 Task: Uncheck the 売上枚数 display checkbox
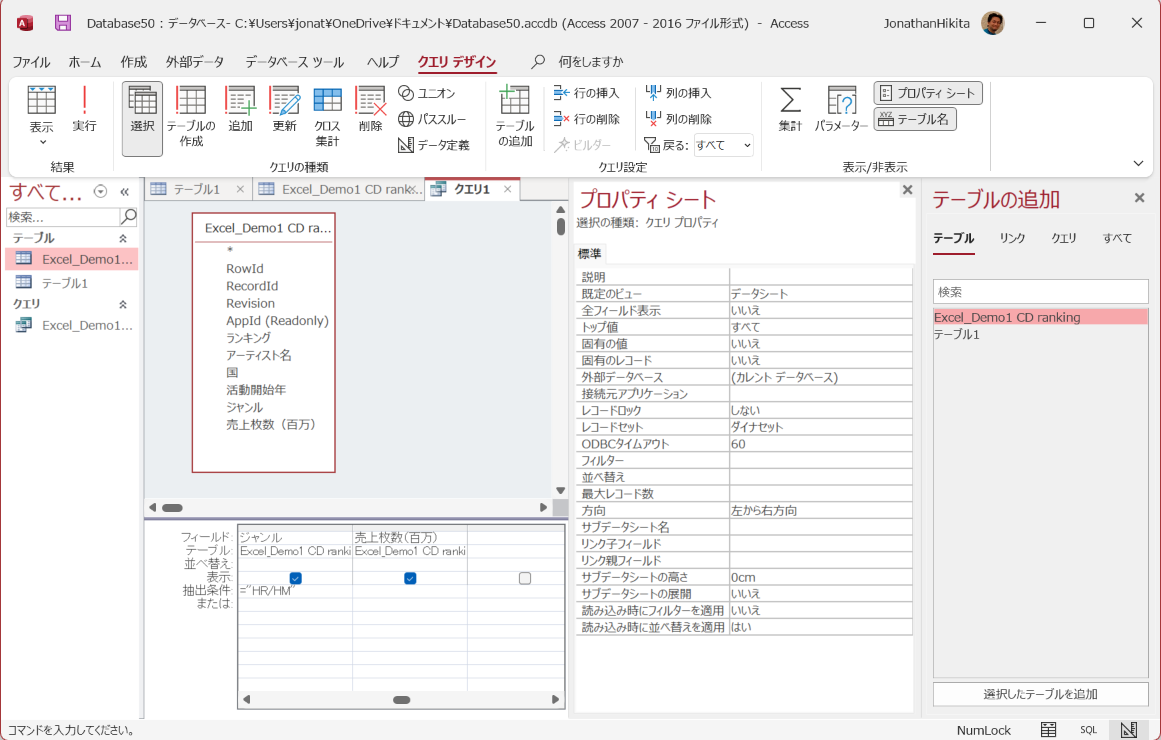coord(409,577)
